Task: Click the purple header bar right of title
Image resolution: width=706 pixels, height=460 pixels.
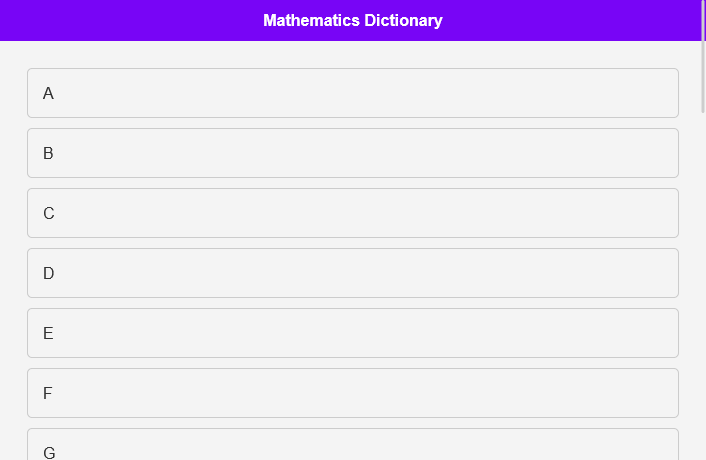Action: (580, 20)
